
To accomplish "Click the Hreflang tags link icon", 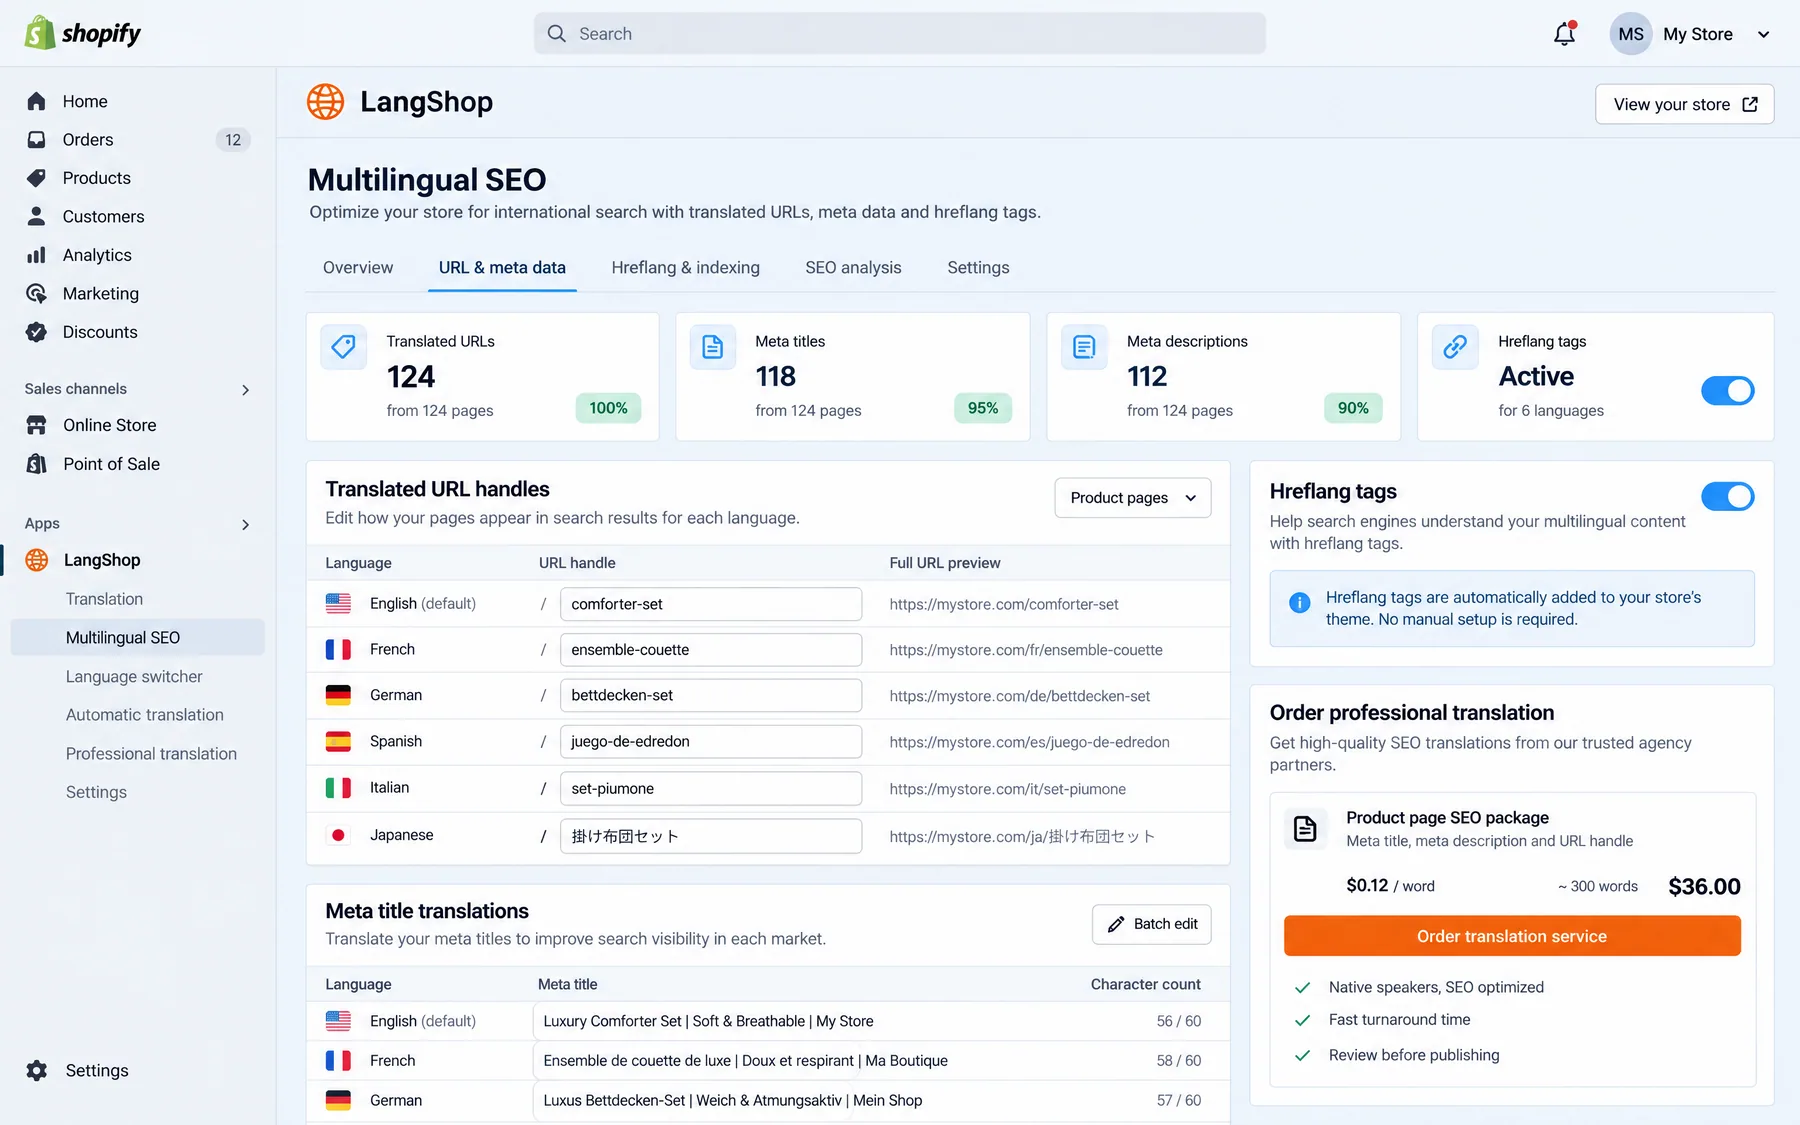I will (1455, 347).
